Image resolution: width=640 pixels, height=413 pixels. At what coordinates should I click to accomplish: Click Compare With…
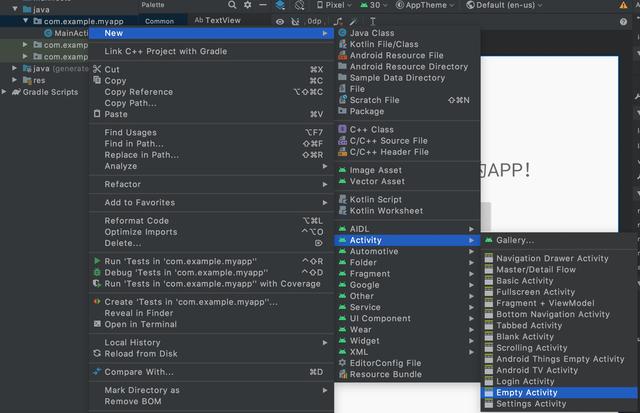click(x=211, y=372)
